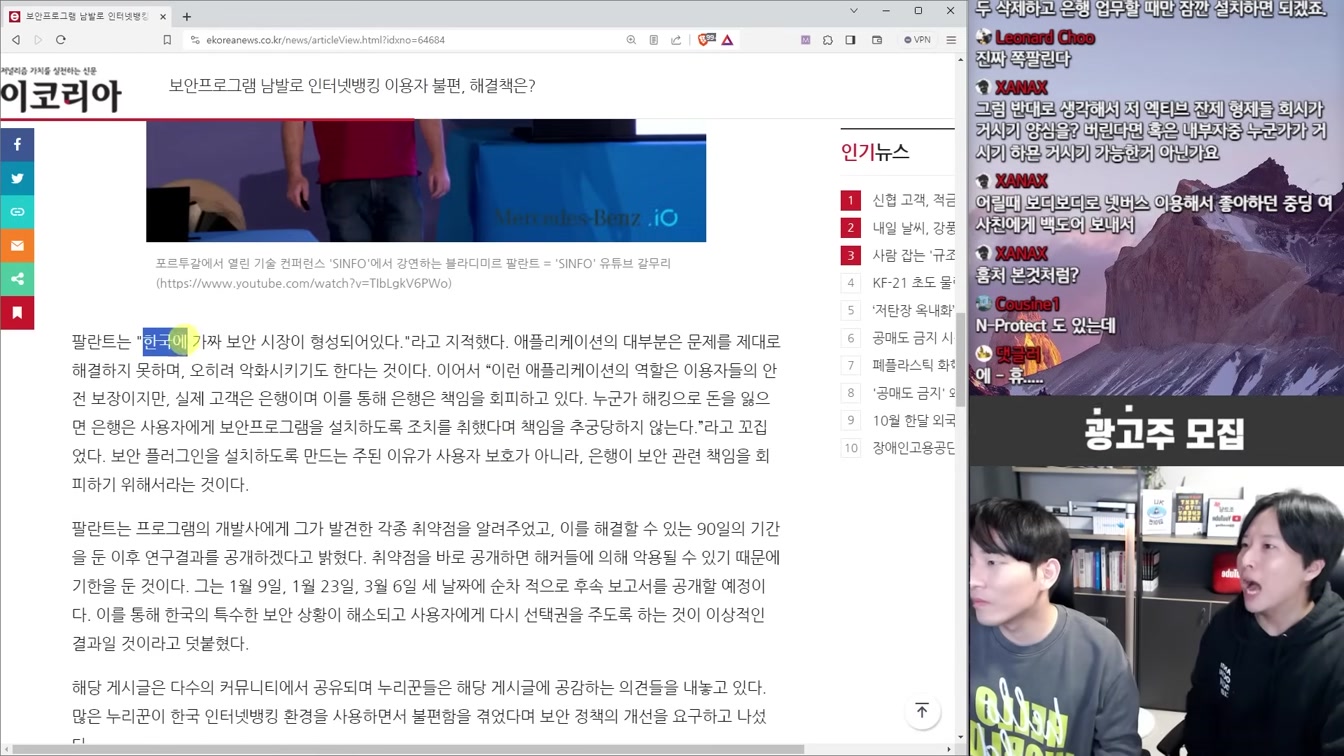Image resolution: width=1344 pixels, height=756 pixels.
Task: Share the article on Twitter
Action: (17, 178)
